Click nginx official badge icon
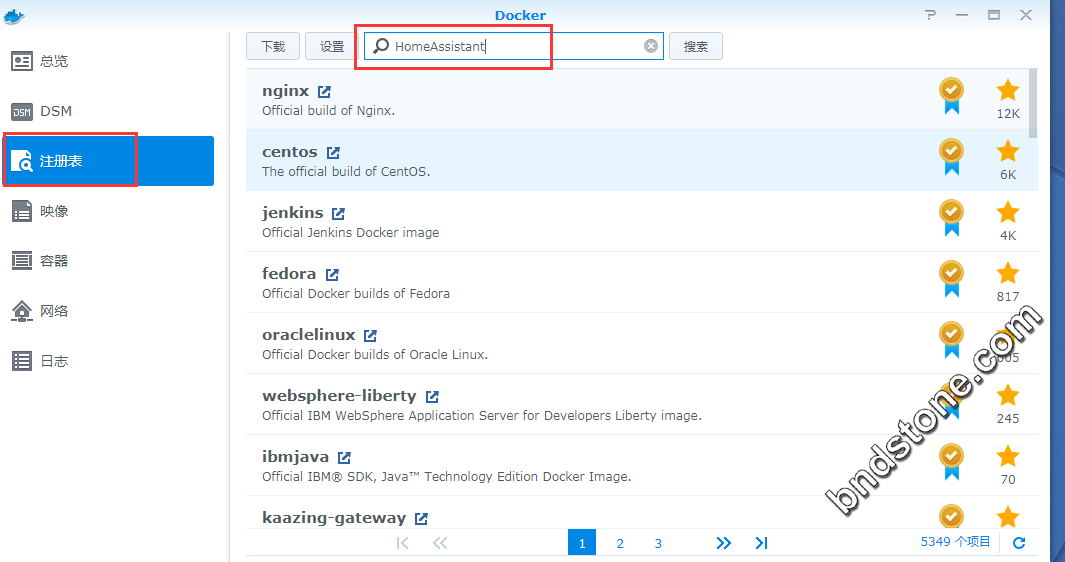This screenshot has width=1065, height=562. [x=952, y=96]
